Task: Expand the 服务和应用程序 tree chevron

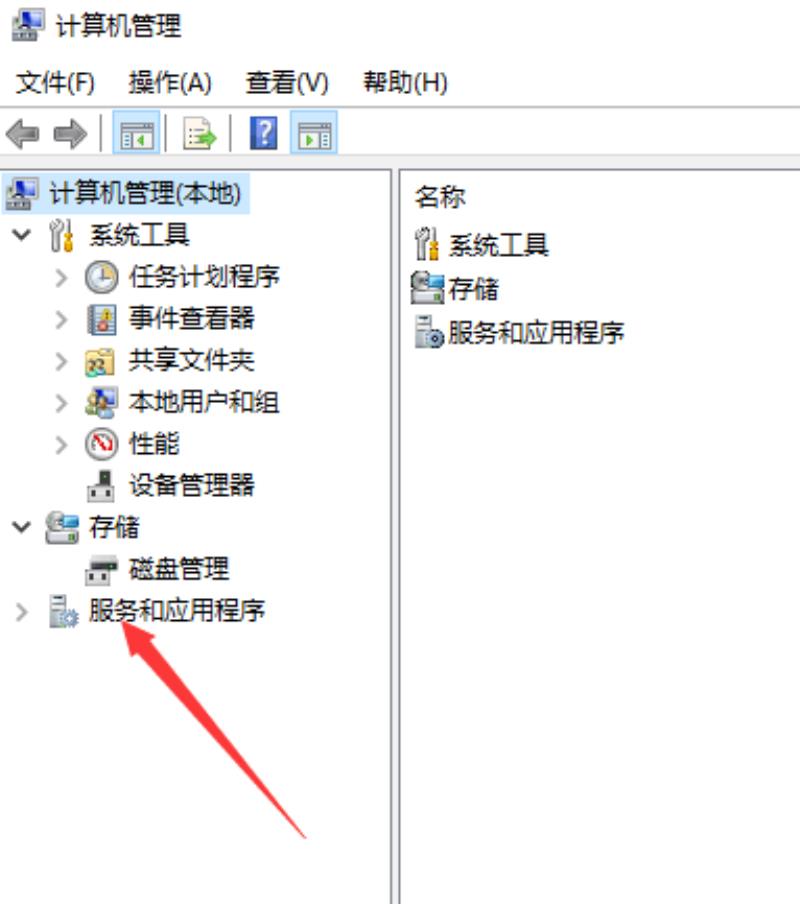Action: (21, 612)
